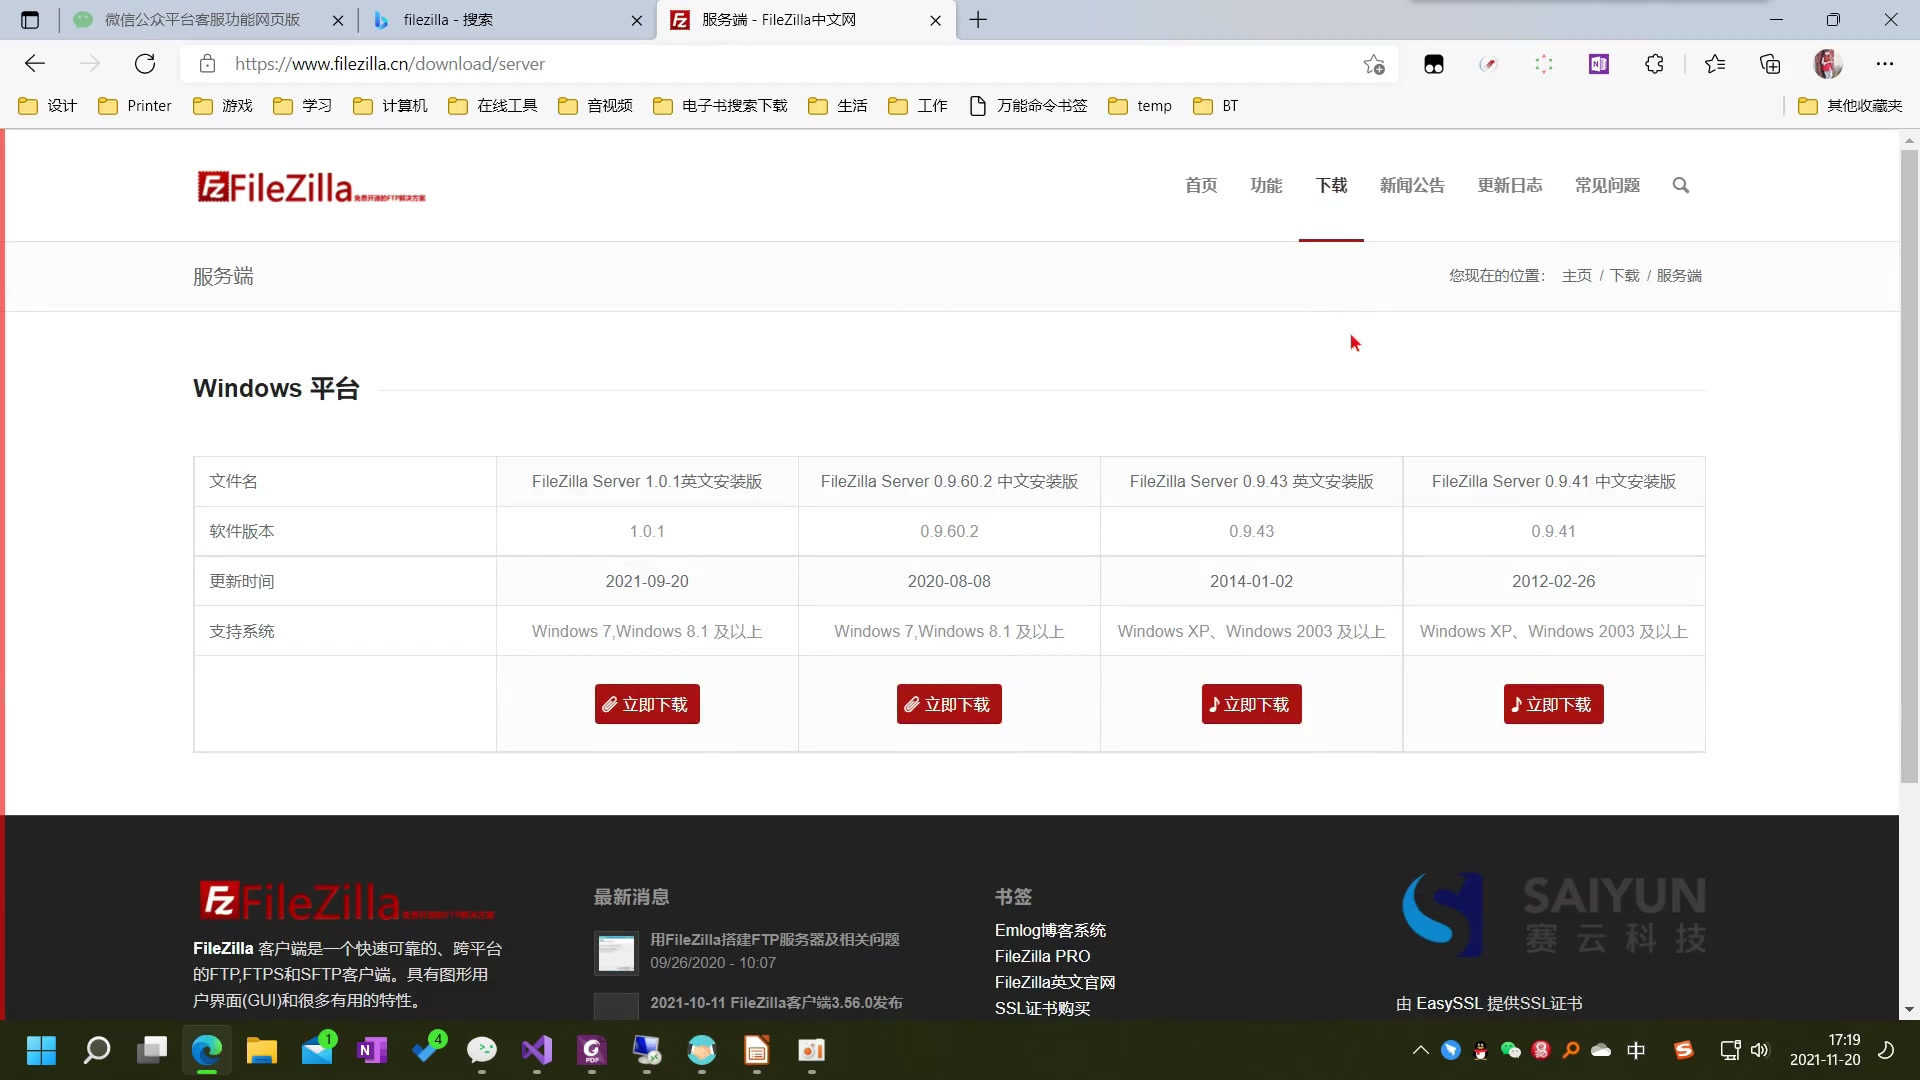
Task: Download Server 0.9.43 via 立即下载
Action: tap(1251, 704)
